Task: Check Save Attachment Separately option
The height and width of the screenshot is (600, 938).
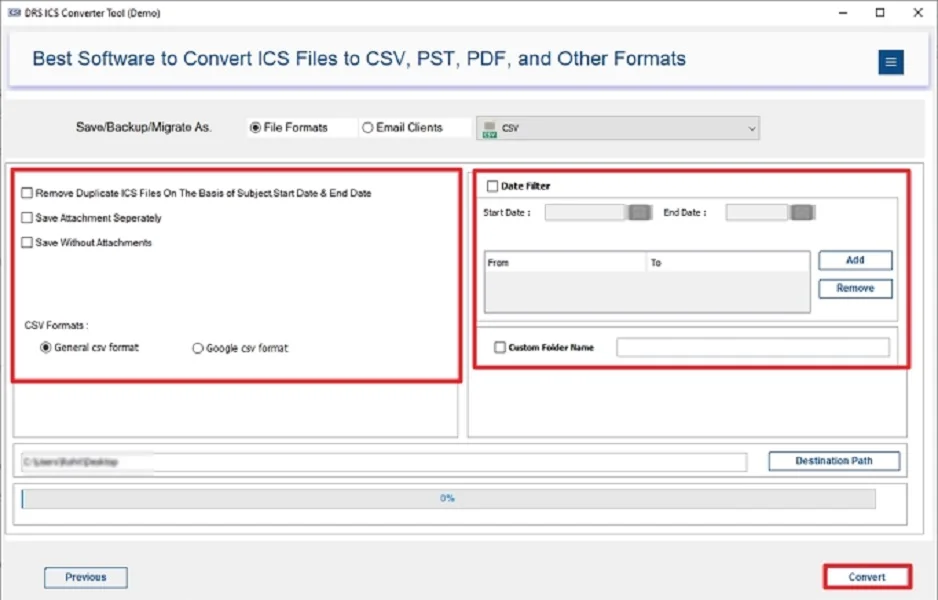Action: coord(27,218)
